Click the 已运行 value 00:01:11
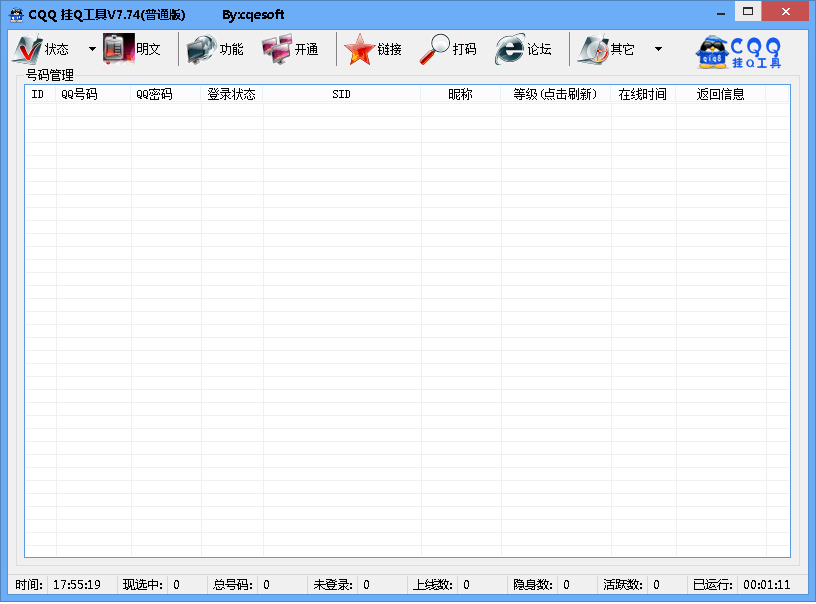Screen dimensions: 816x604 (x=767, y=585)
